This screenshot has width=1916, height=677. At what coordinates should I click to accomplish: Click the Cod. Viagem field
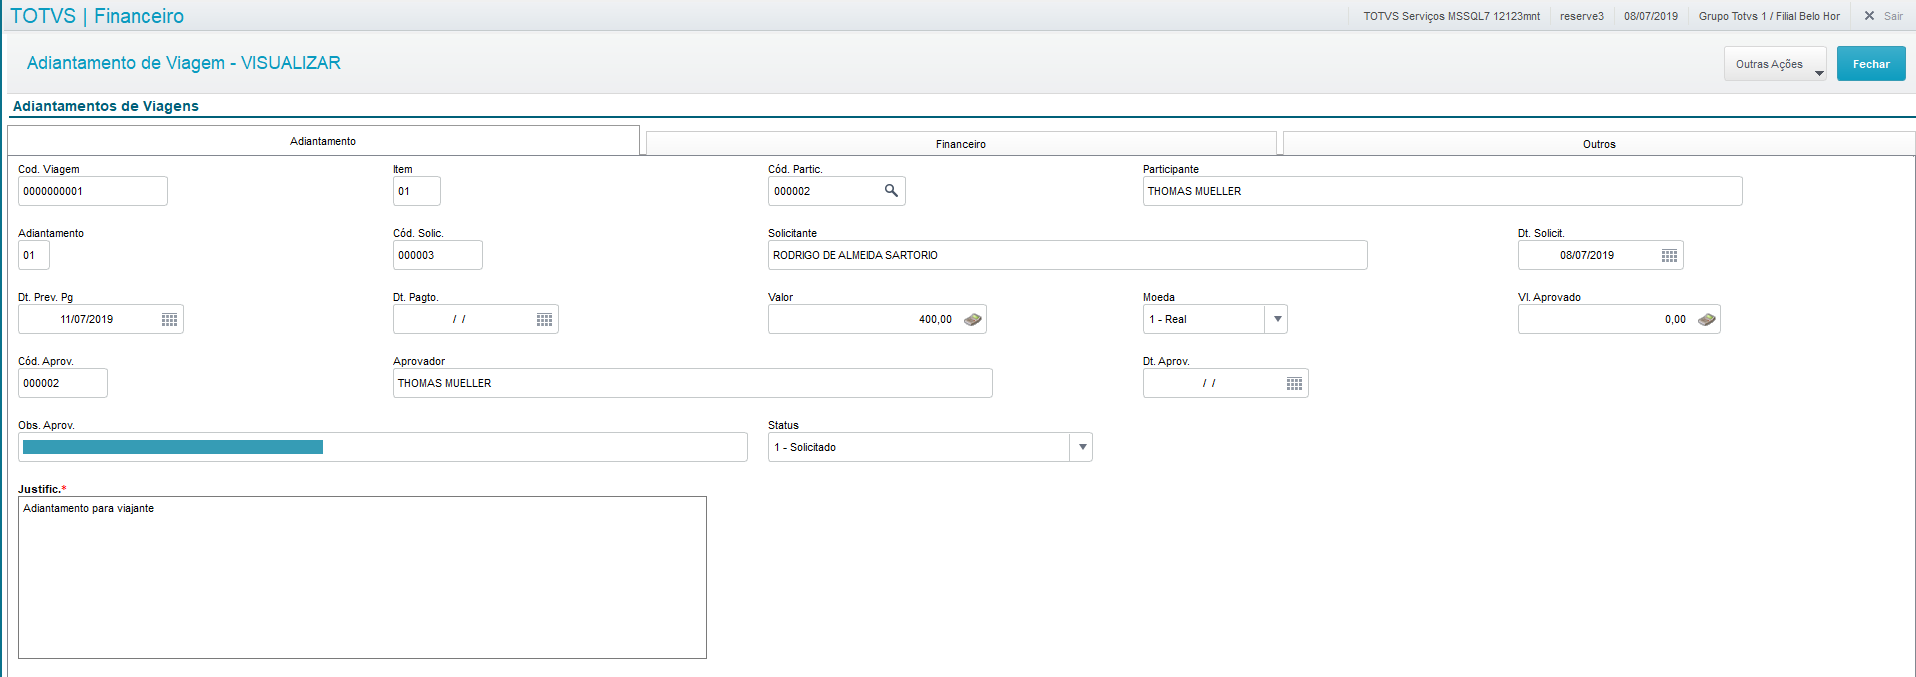92,192
